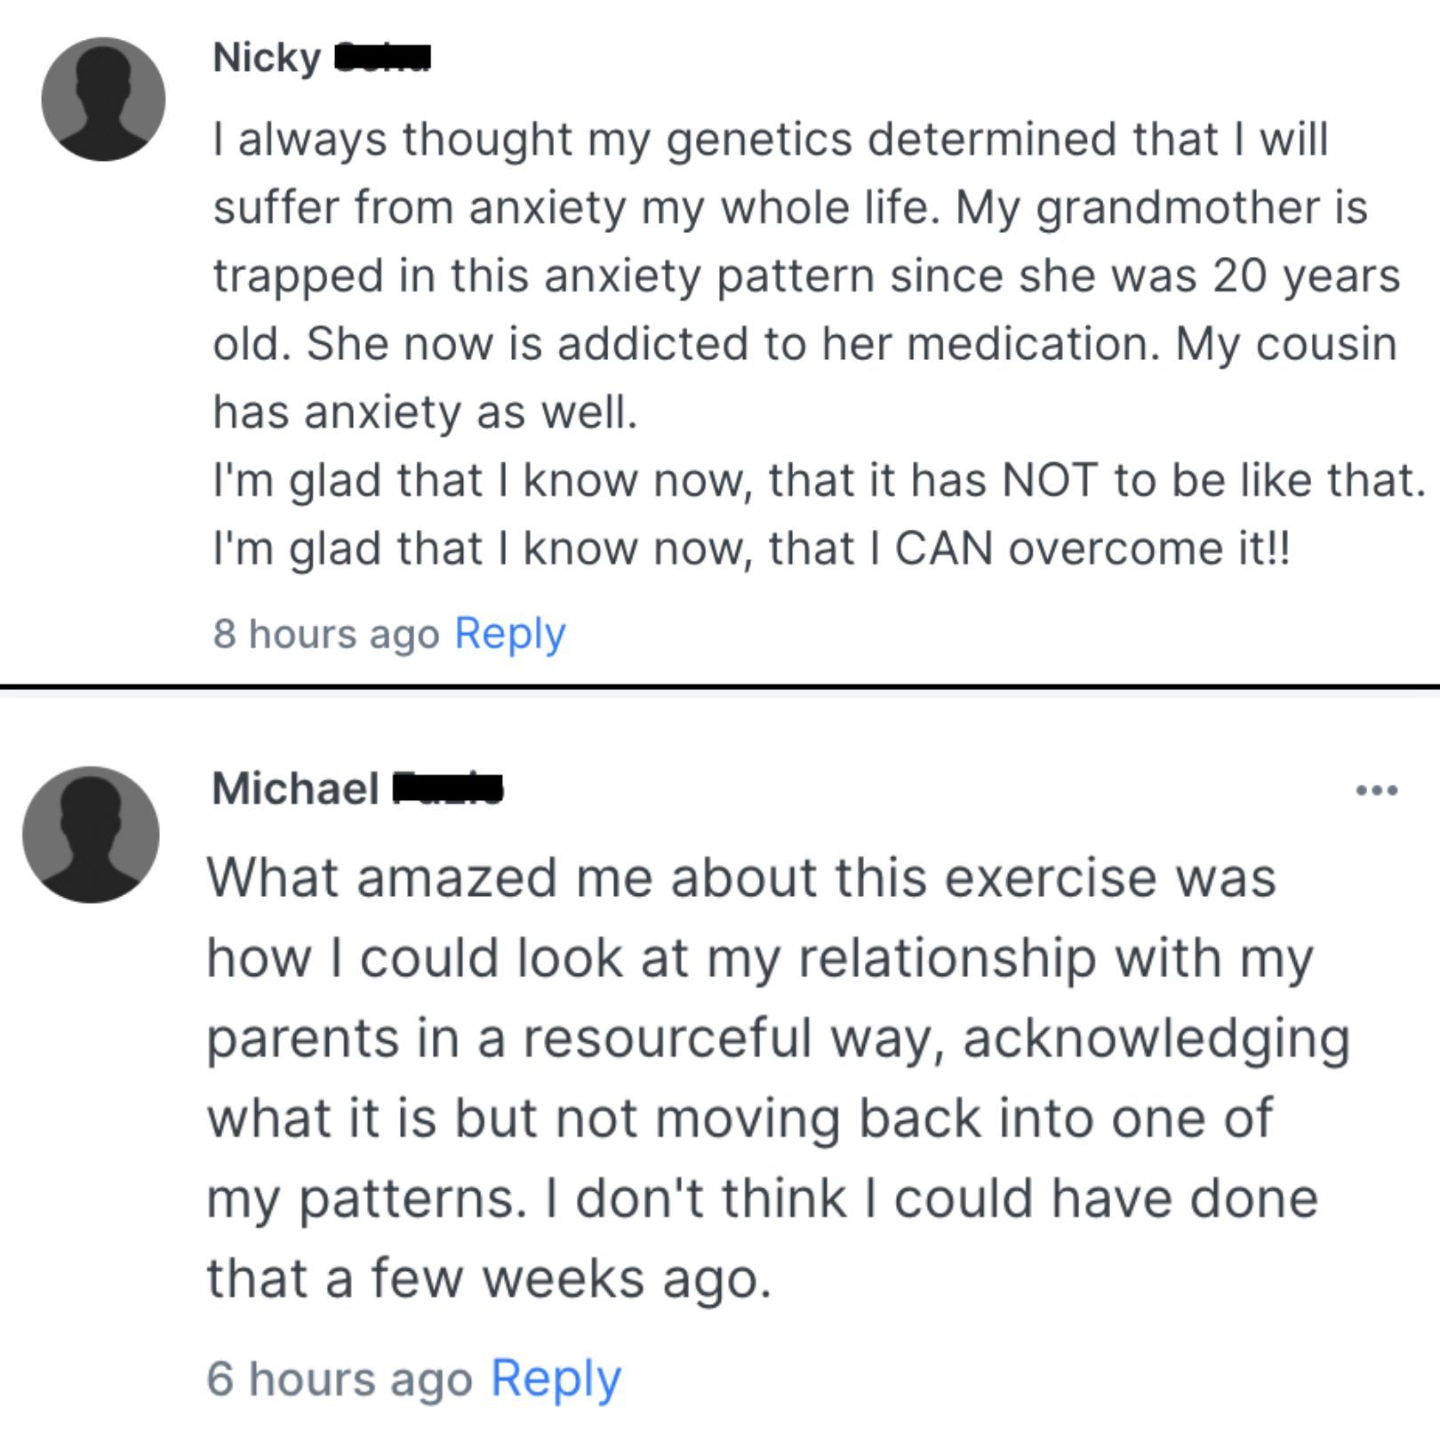Click the redacted surname next to Nicky
The image size is (1440, 1440).
tap(381, 58)
